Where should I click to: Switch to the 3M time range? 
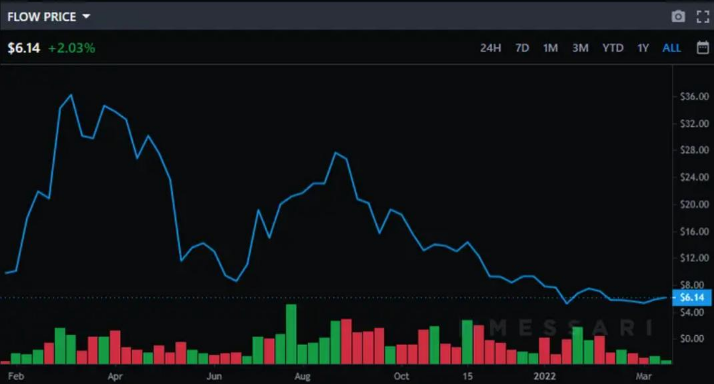[x=580, y=48]
